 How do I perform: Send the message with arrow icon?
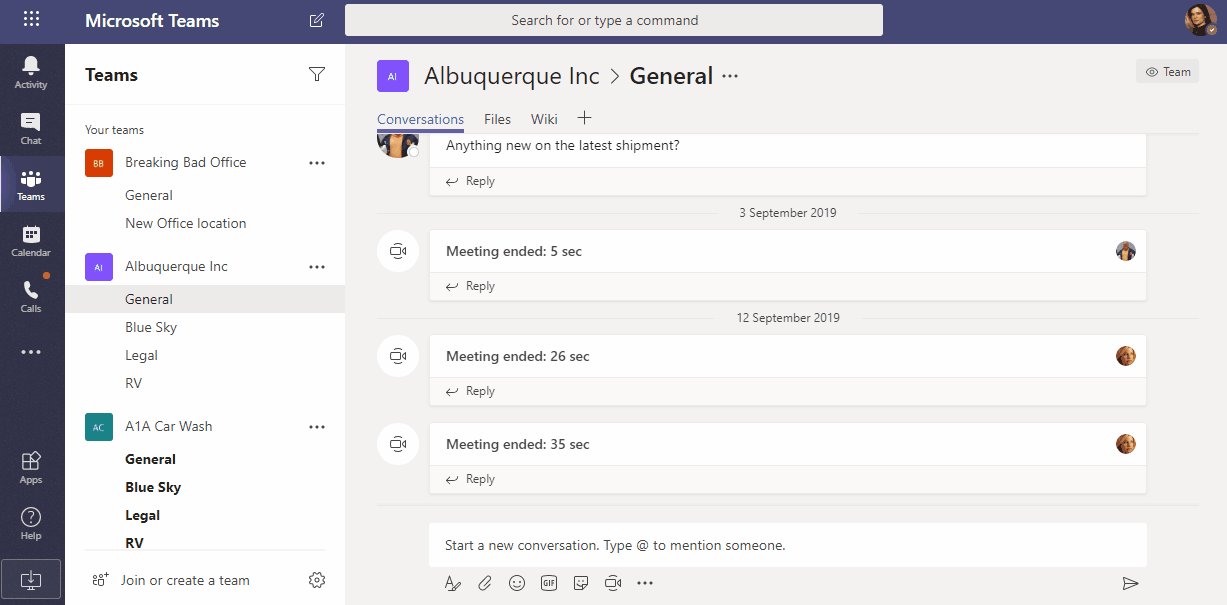pos(1130,583)
